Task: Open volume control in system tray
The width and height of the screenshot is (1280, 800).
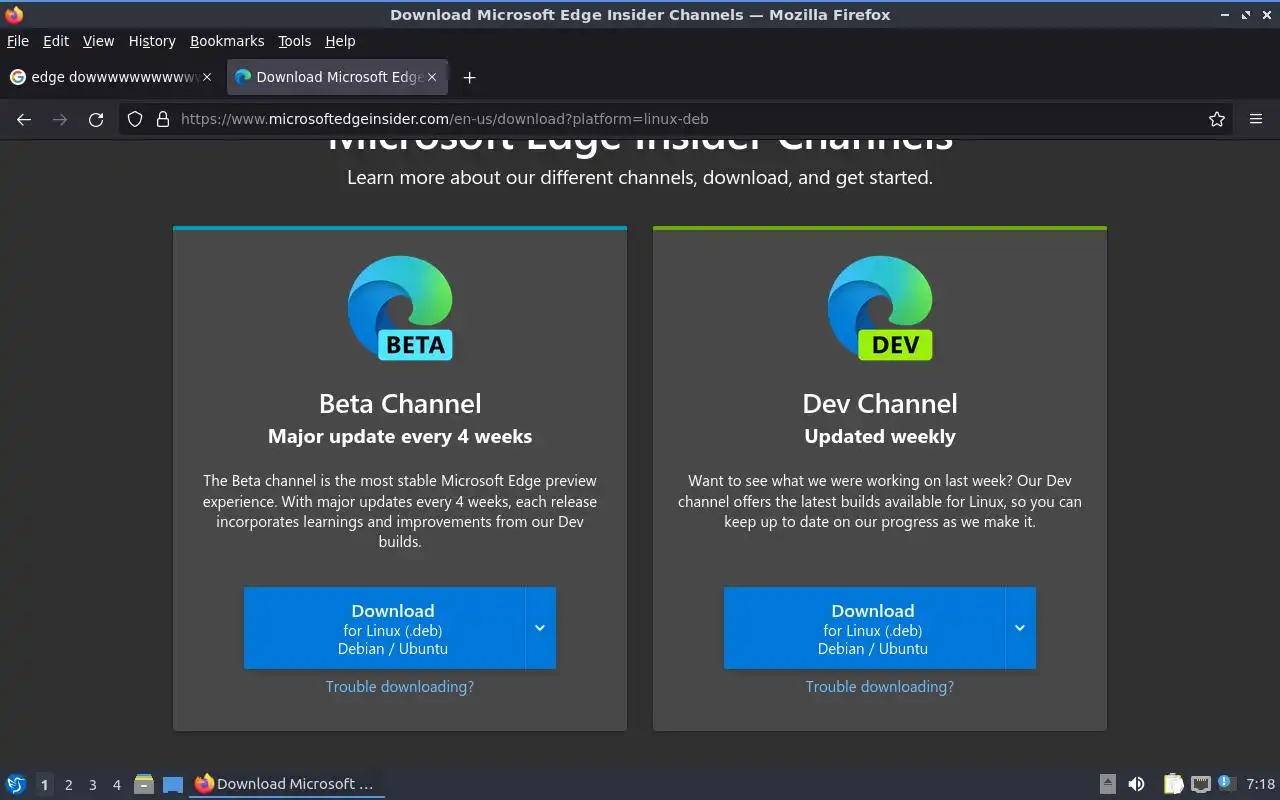Action: point(1136,784)
